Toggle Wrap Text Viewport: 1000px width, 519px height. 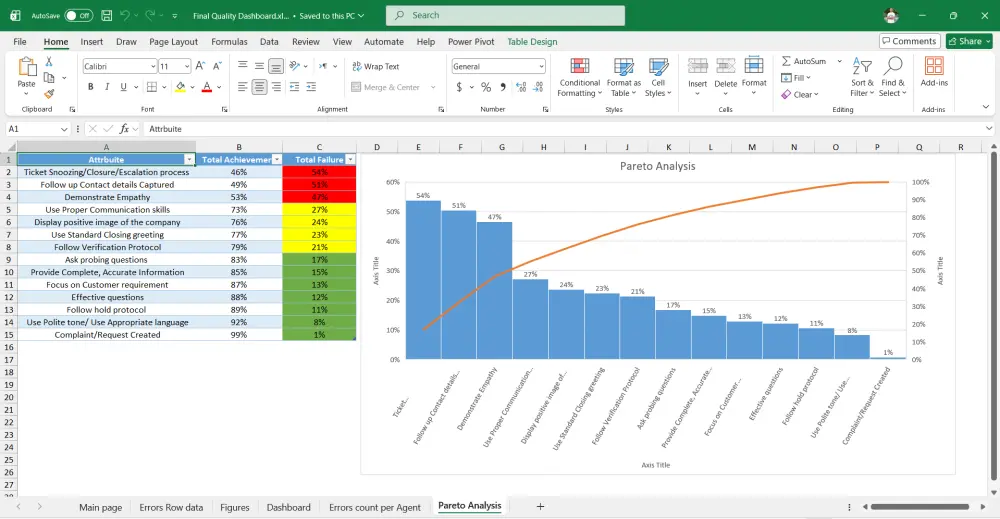(x=375, y=66)
